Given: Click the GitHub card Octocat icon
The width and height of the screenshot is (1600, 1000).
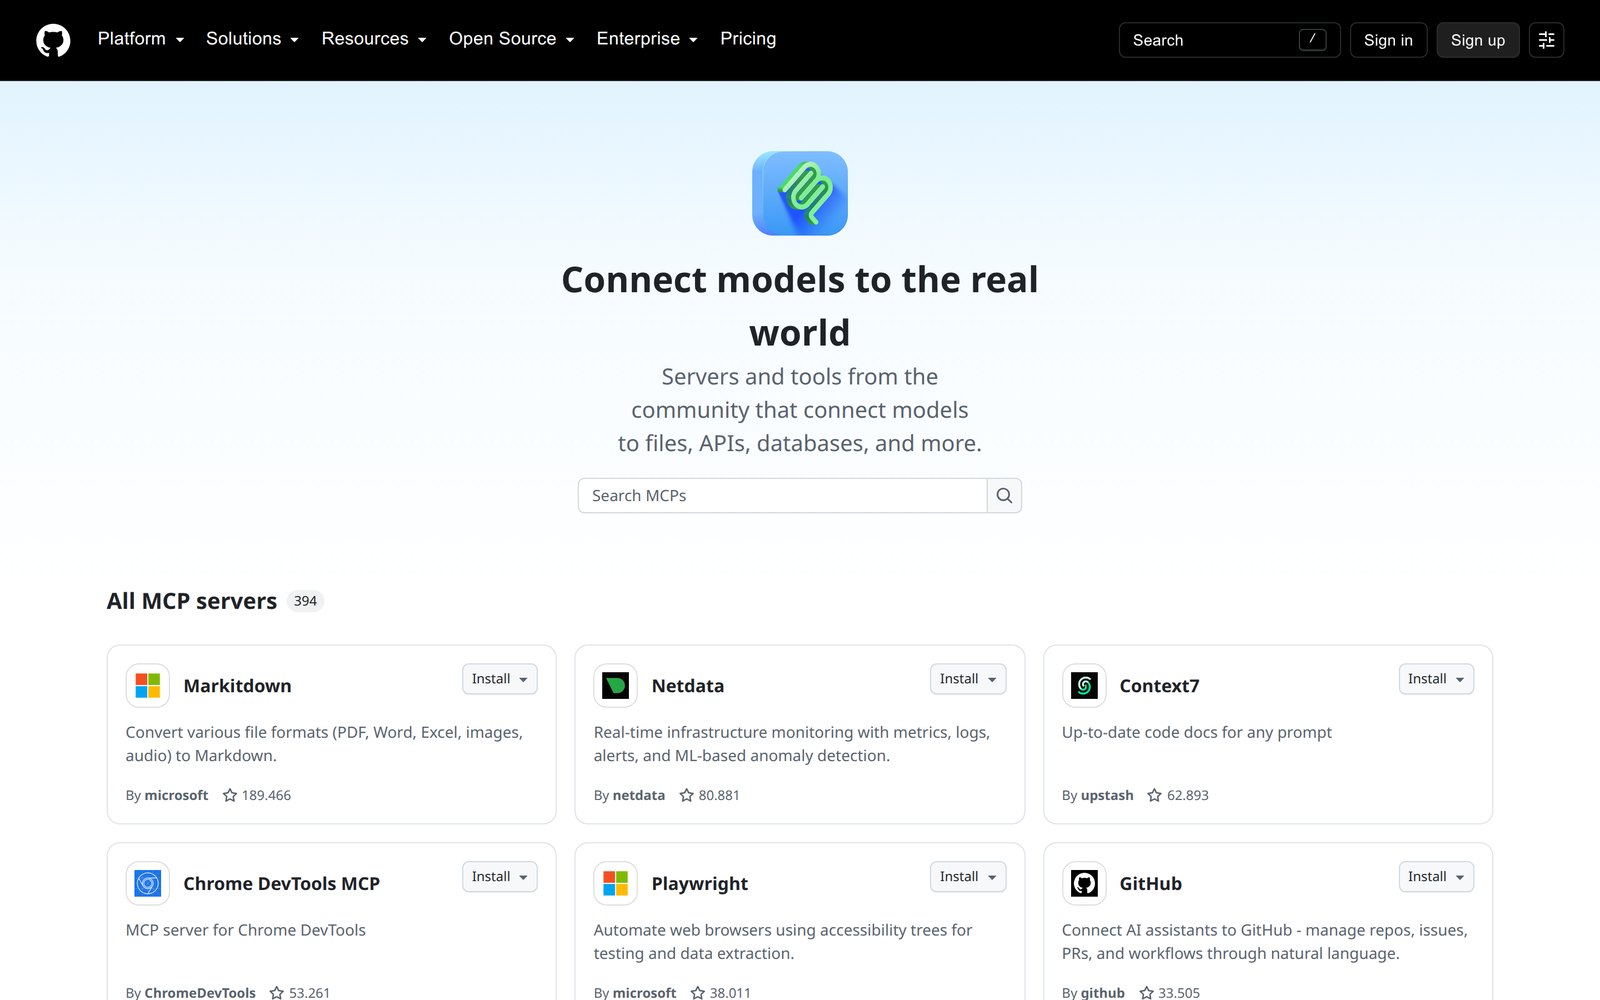Looking at the screenshot, I should [x=1084, y=884].
